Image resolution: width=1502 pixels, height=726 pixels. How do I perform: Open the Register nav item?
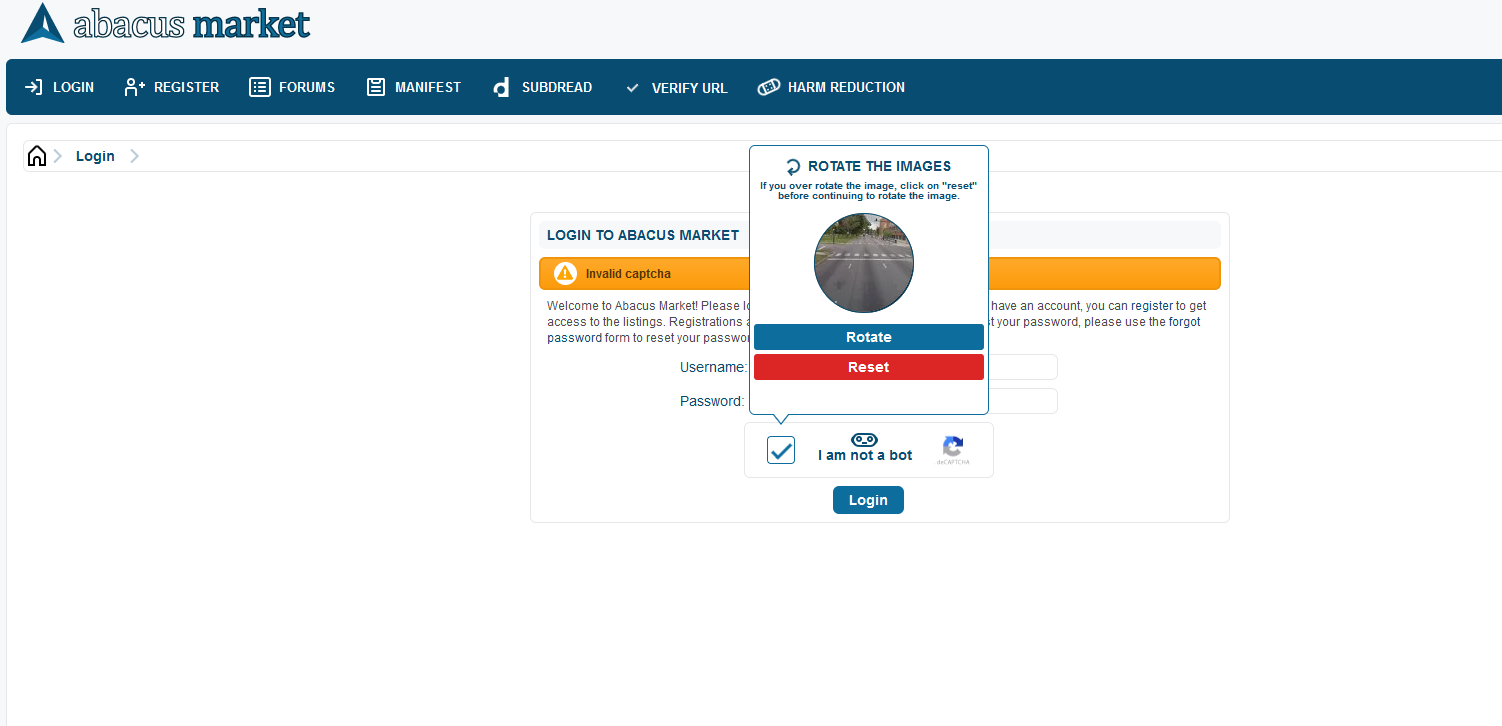pyautogui.click(x=171, y=87)
